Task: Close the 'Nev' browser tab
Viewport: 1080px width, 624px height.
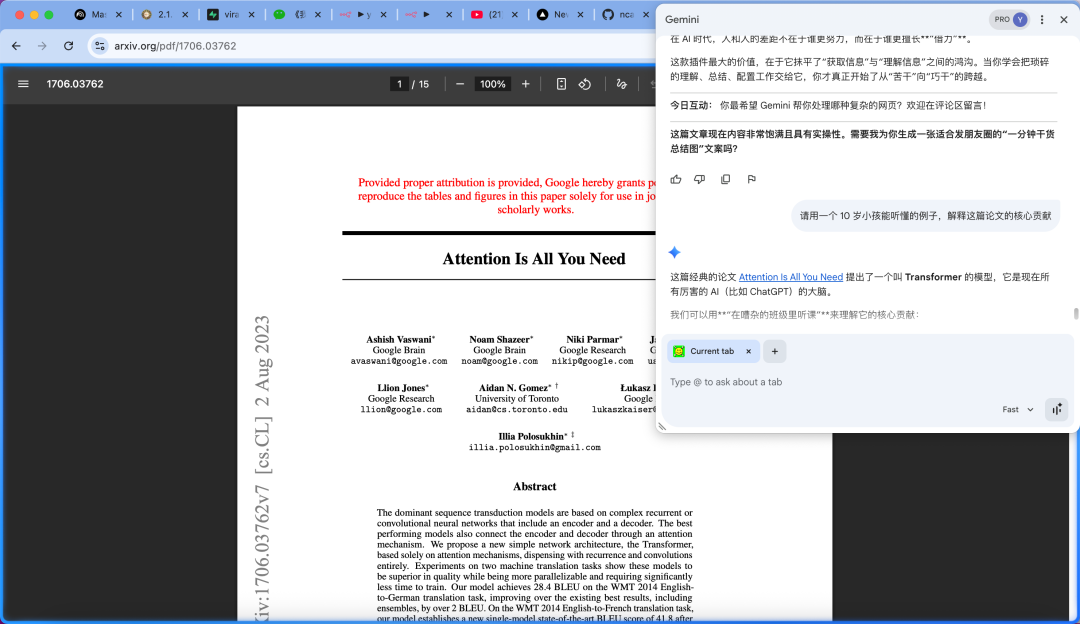Action: 581,14
